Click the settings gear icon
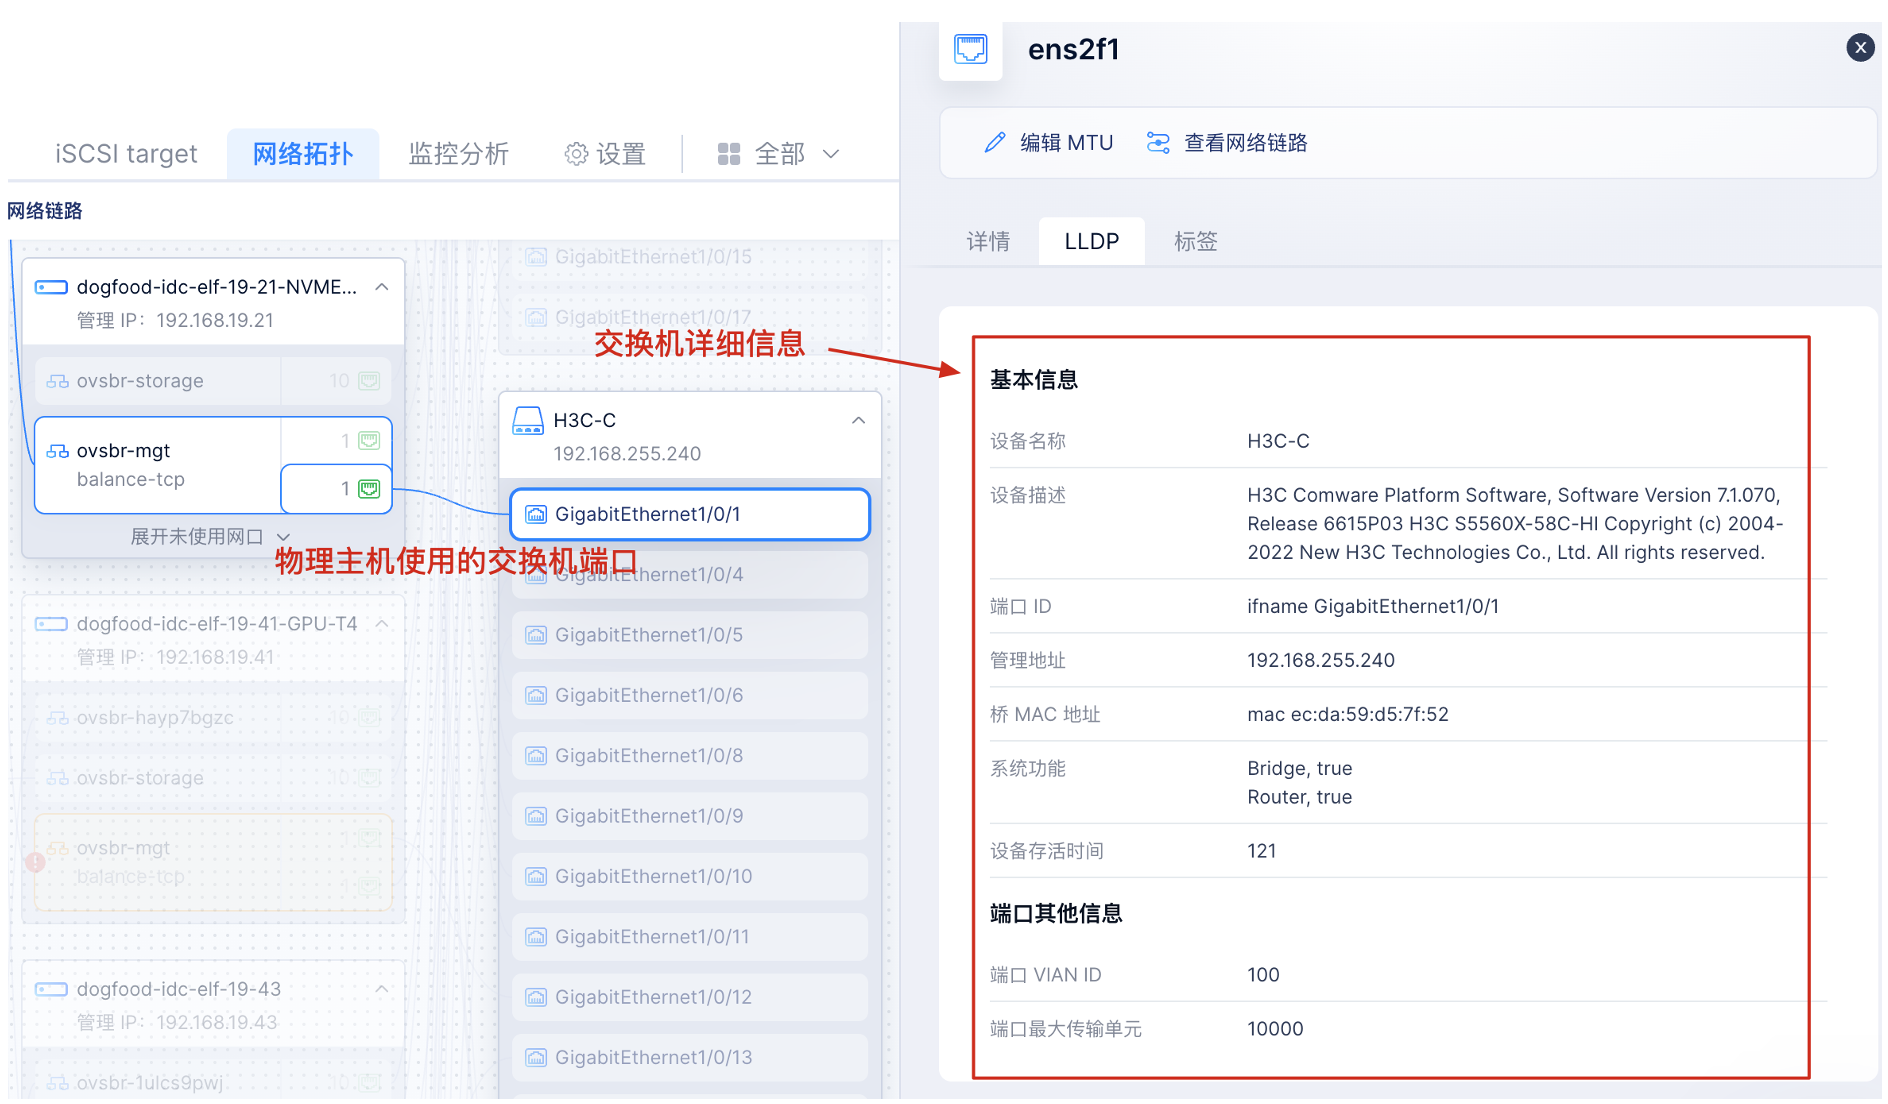This screenshot has height=1104, width=1888. 576,154
